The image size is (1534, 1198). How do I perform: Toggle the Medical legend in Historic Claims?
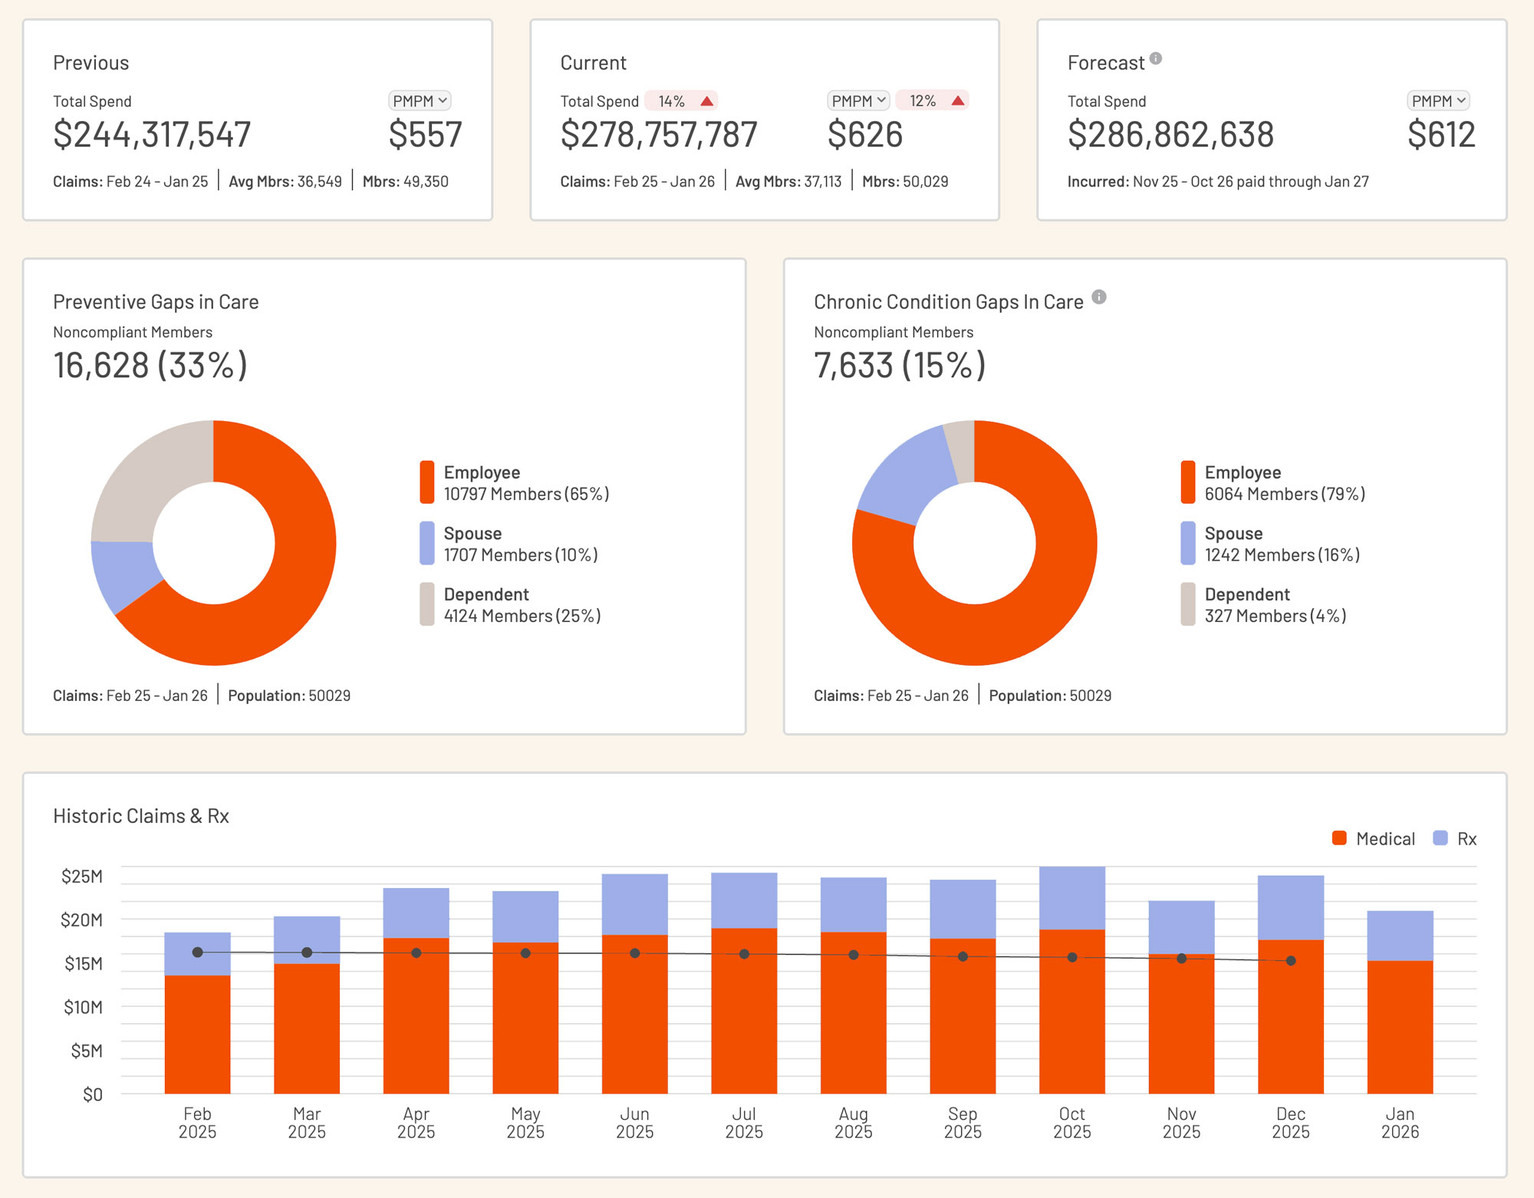1374,838
